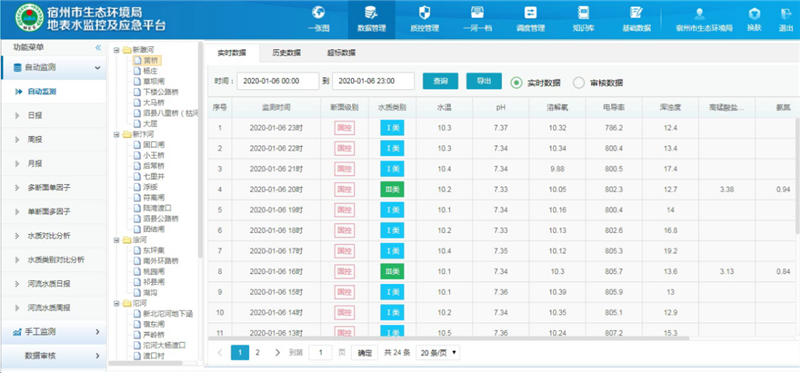This screenshot has height=373, width=800.
Task: Select the 审核数据 radio button
Action: point(579,83)
